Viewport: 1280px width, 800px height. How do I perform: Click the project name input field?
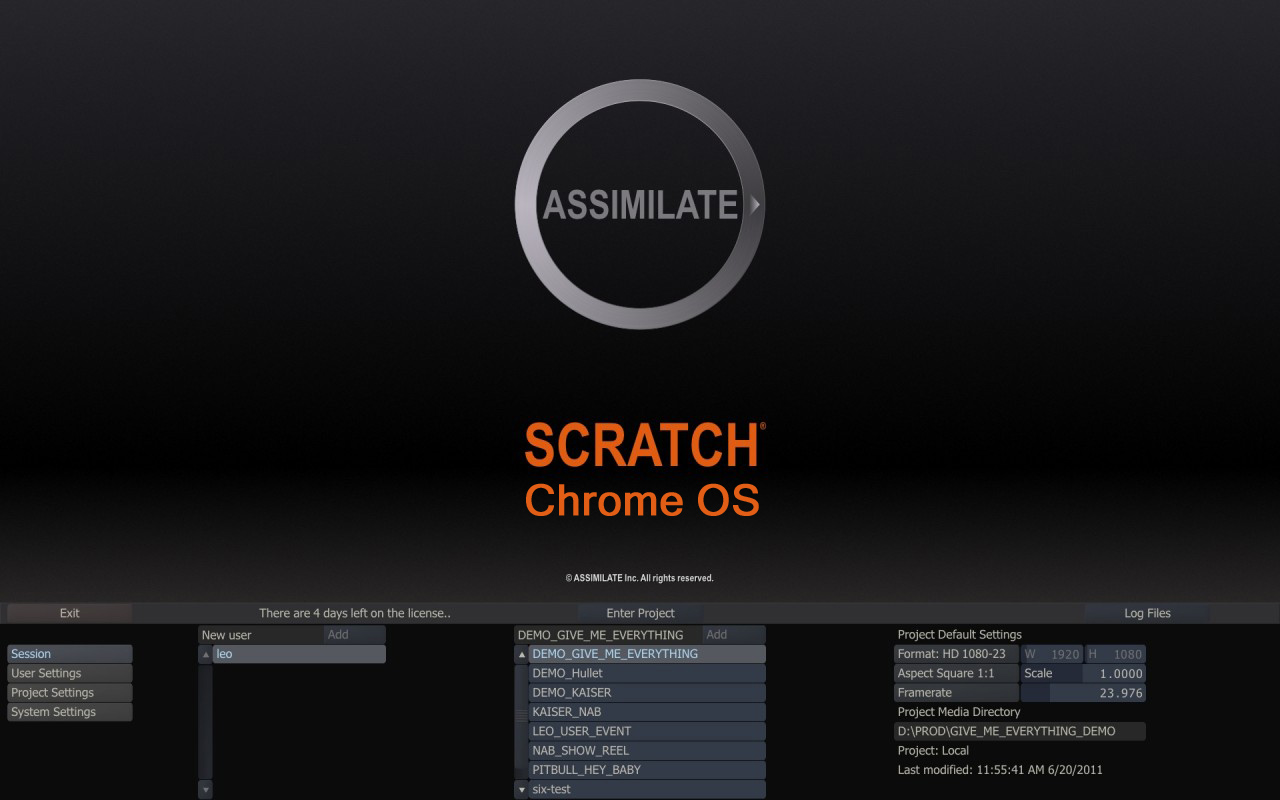coord(607,635)
